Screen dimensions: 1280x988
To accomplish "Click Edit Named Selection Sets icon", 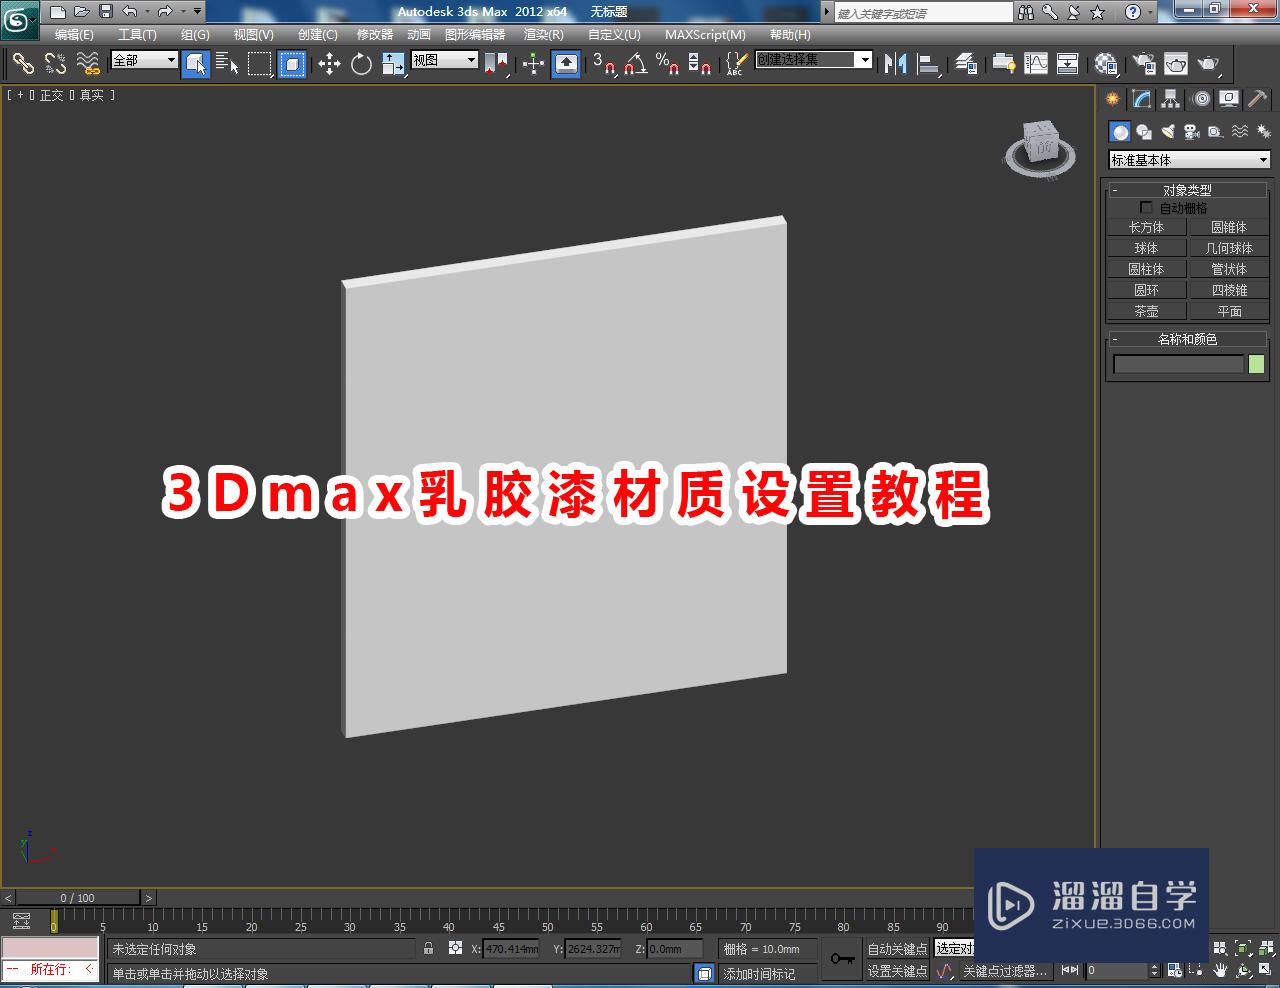I will point(735,64).
